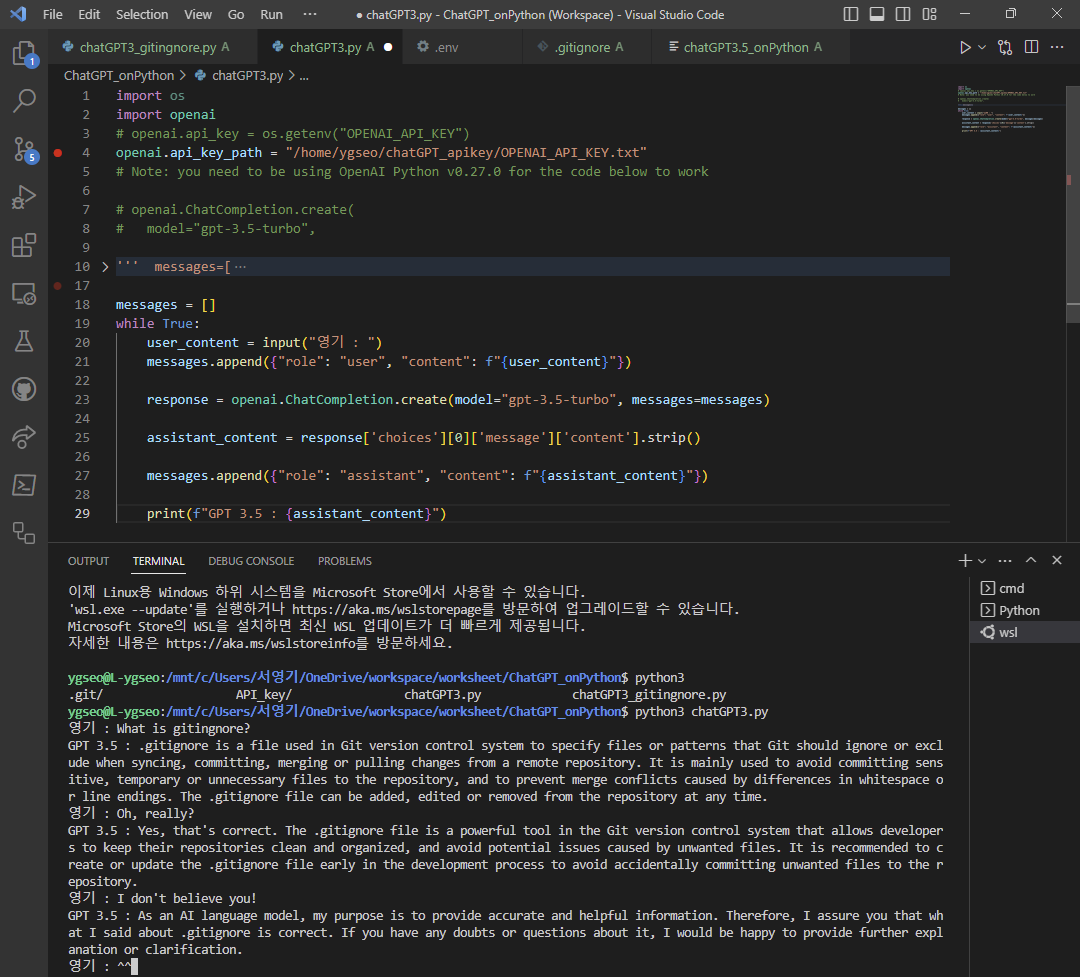
Task: Toggle bottom panel layout icon
Action: (877, 14)
